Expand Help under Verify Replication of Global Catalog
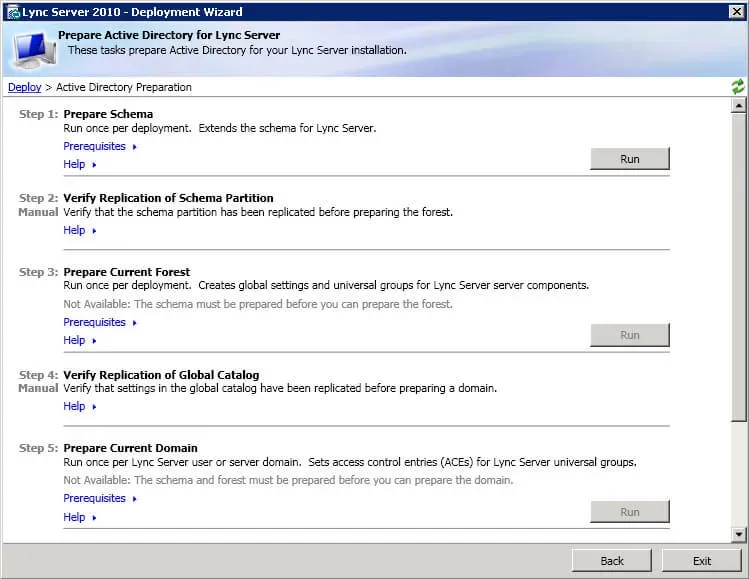749x579 pixels. coord(80,406)
